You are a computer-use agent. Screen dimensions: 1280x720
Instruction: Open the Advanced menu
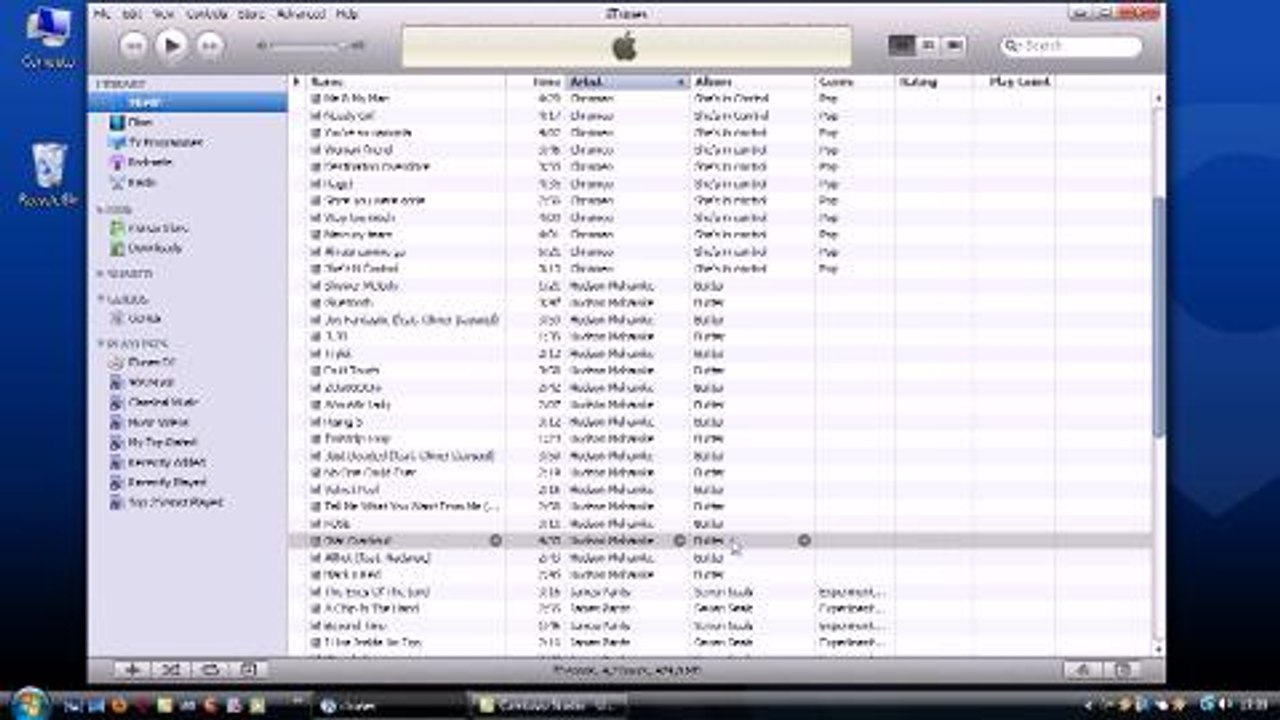coord(301,15)
